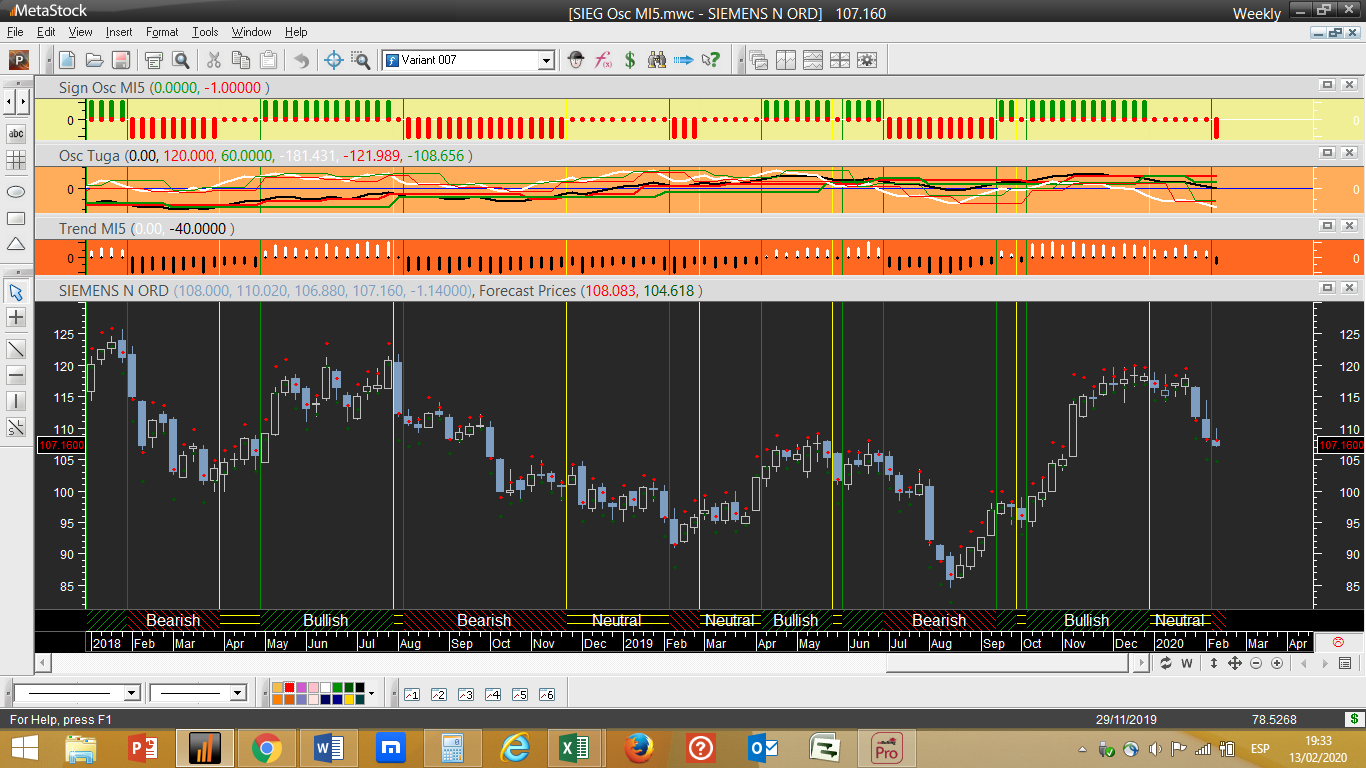
Task: Launch the System Tester dollar icon
Action: [630, 60]
